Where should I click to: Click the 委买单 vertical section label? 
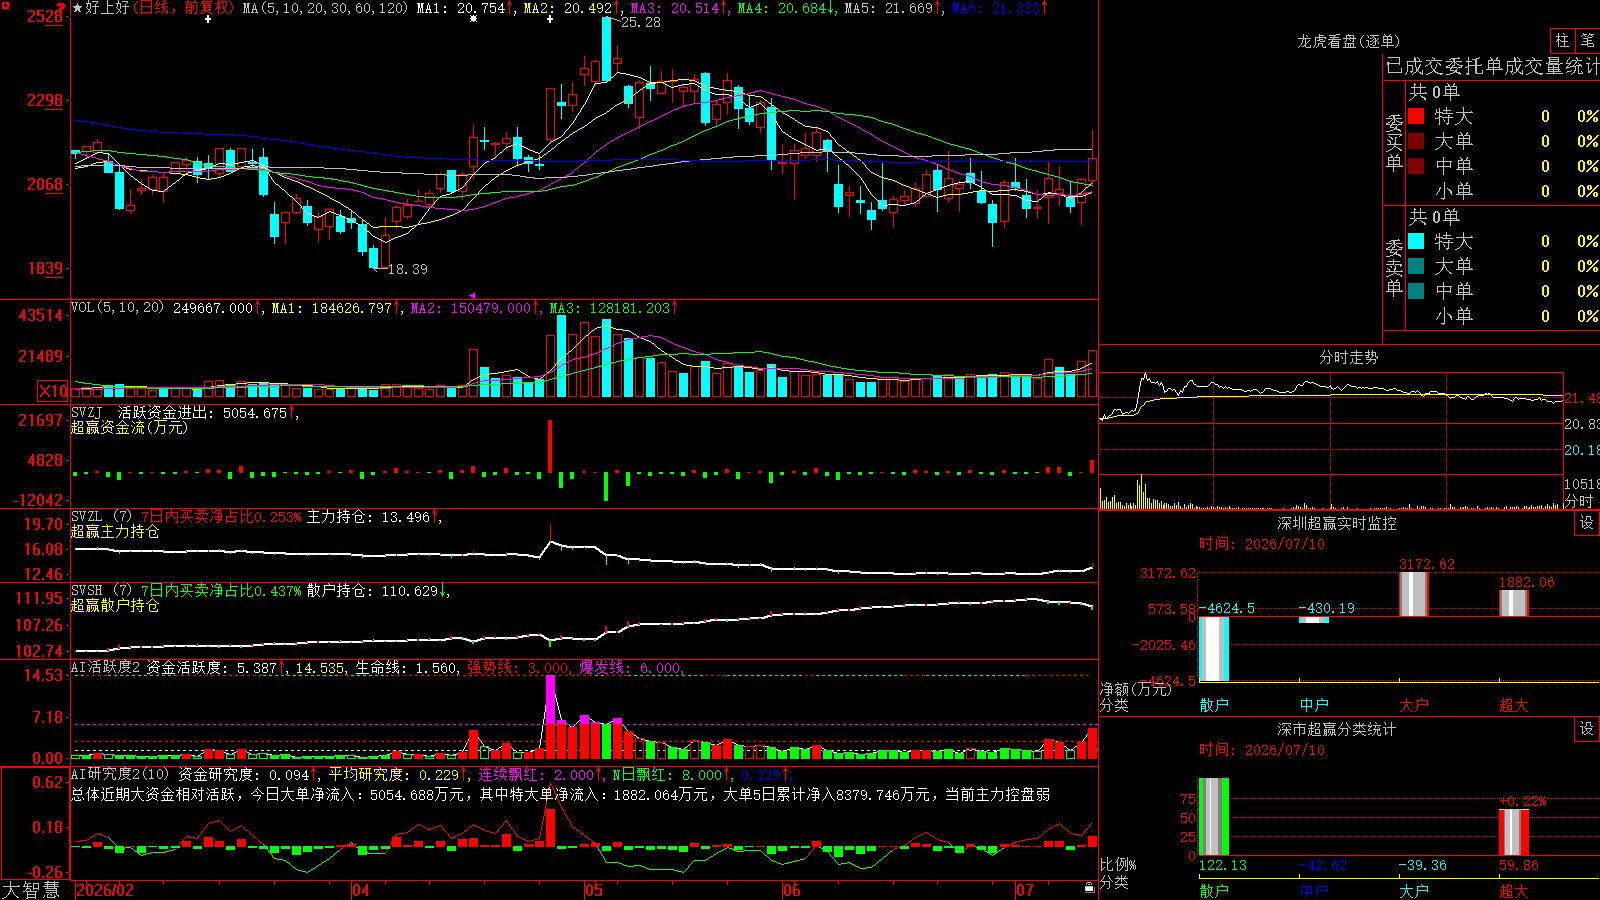coord(1394,143)
